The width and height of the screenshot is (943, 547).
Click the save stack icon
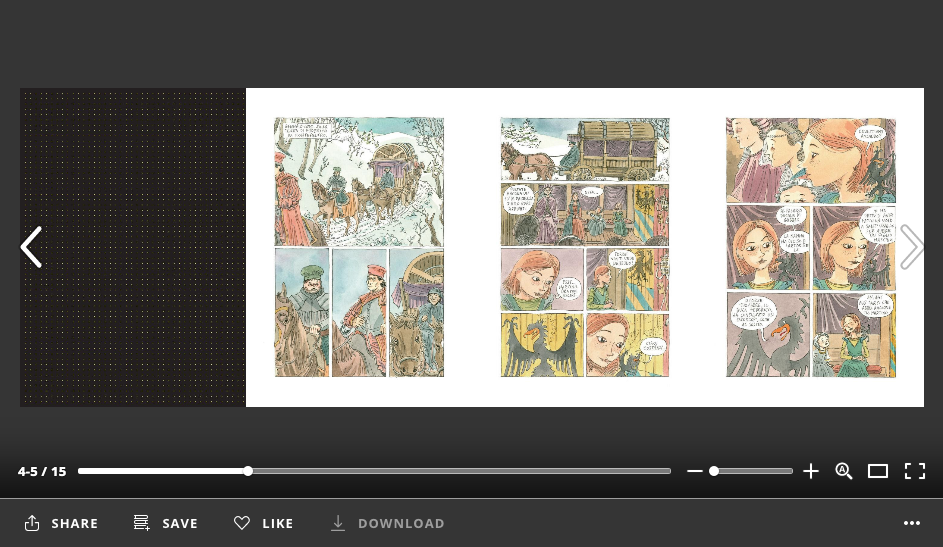pos(141,522)
